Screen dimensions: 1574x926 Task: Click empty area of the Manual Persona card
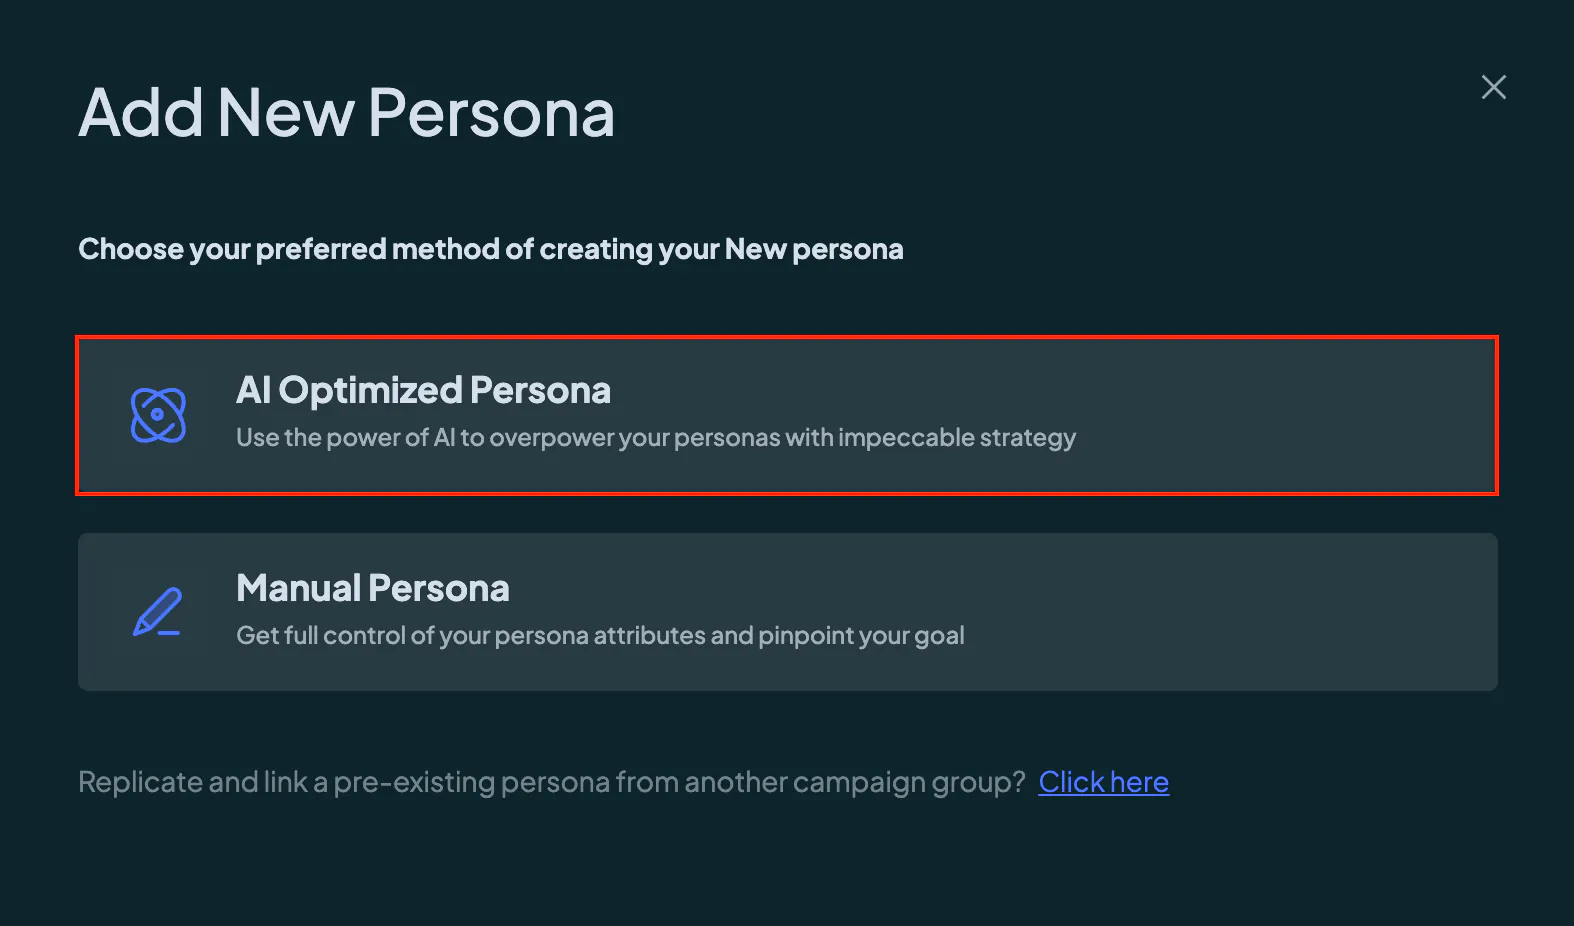click(x=1230, y=612)
